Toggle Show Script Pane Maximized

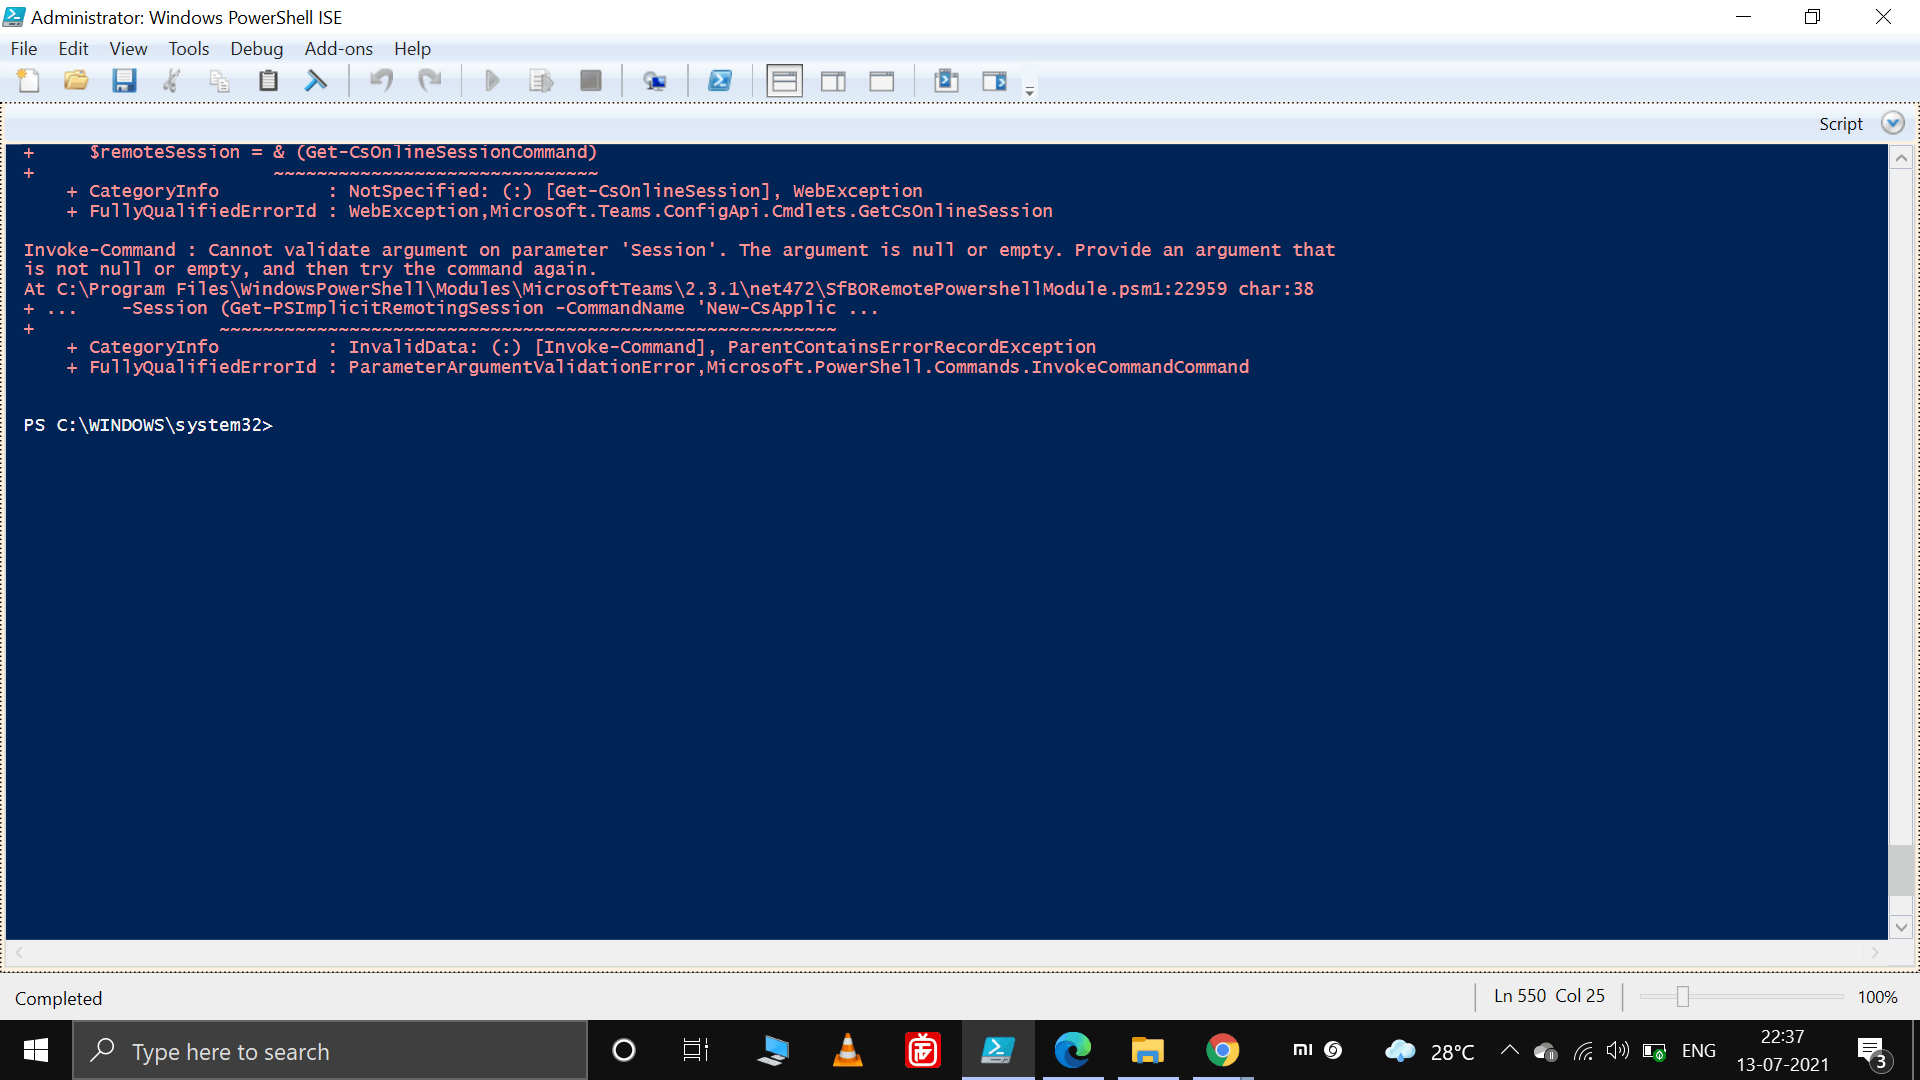tap(881, 81)
